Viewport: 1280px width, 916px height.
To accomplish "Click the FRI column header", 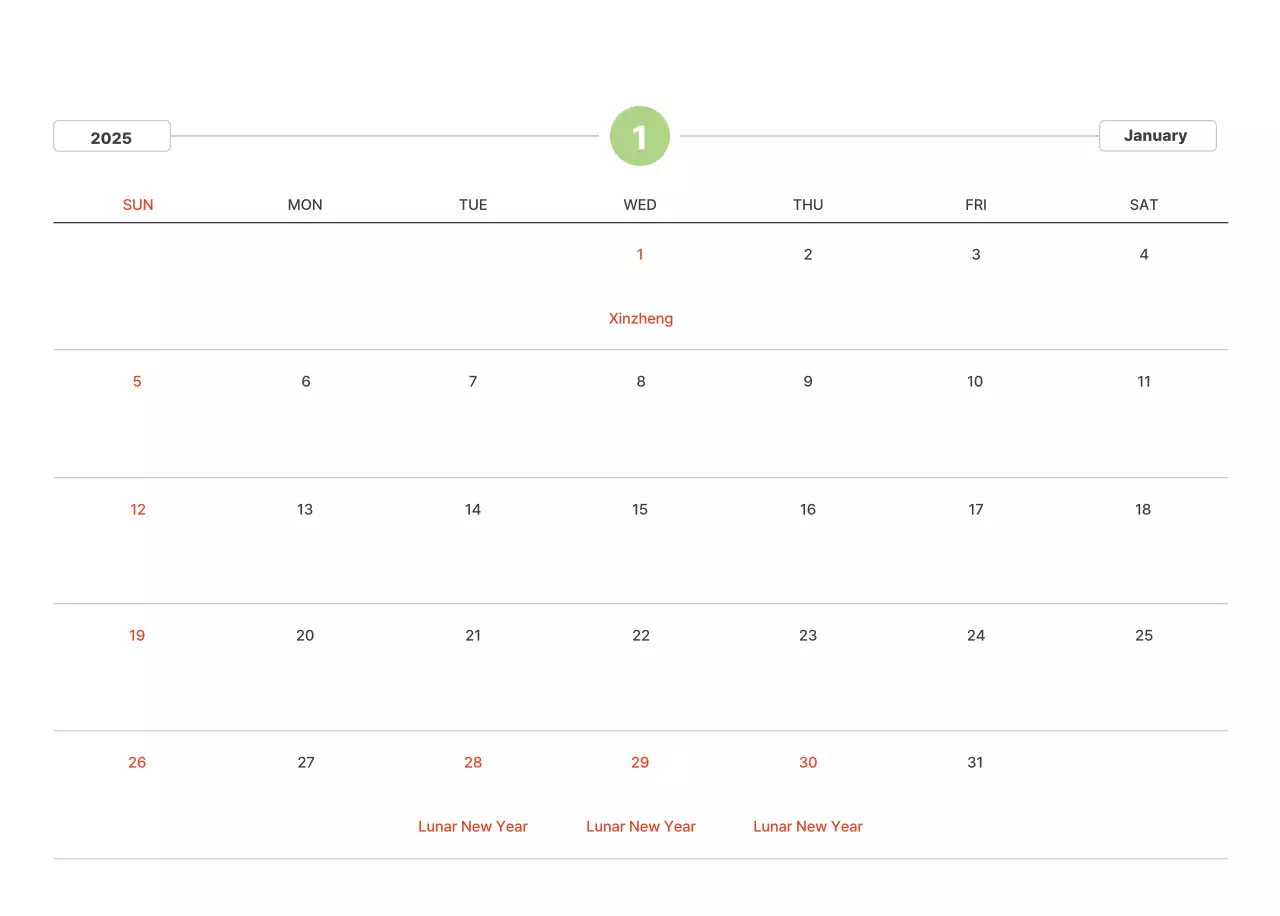I will 976,205.
